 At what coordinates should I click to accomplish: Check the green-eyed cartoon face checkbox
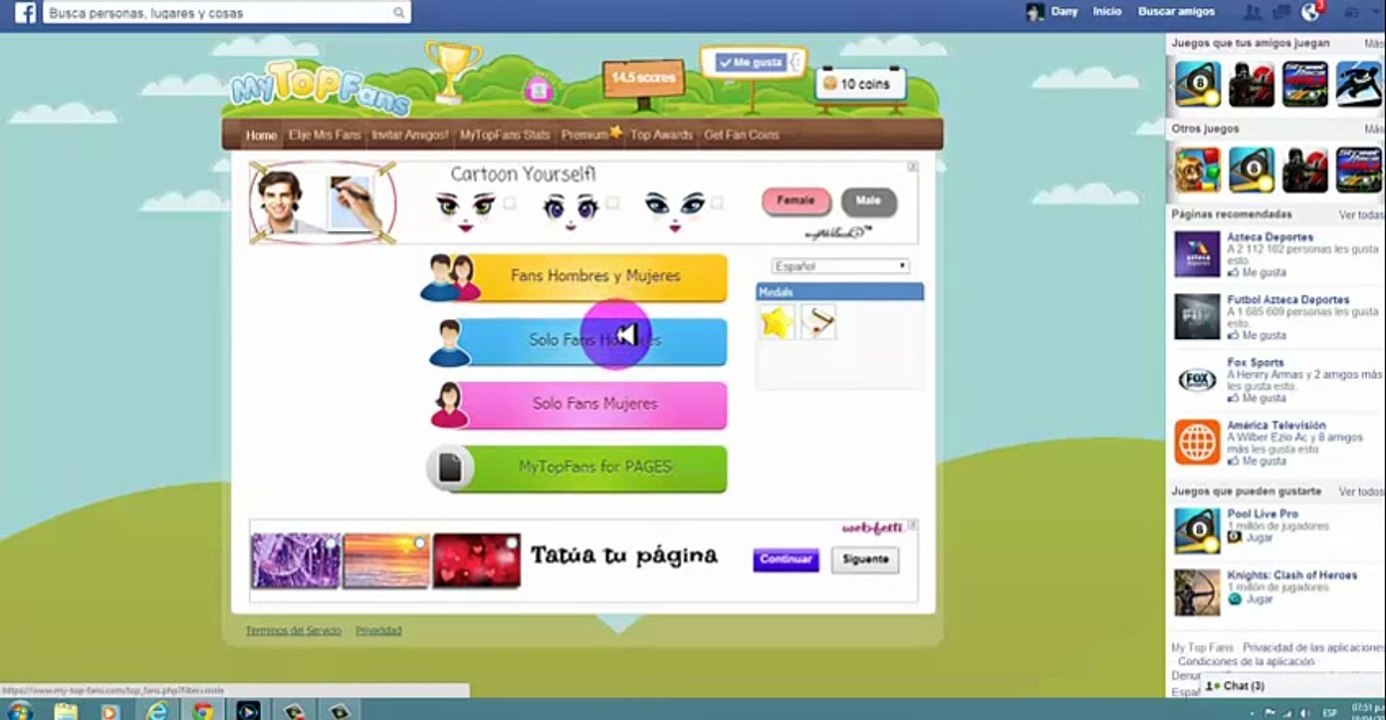pyautogui.click(x=510, y=203)
